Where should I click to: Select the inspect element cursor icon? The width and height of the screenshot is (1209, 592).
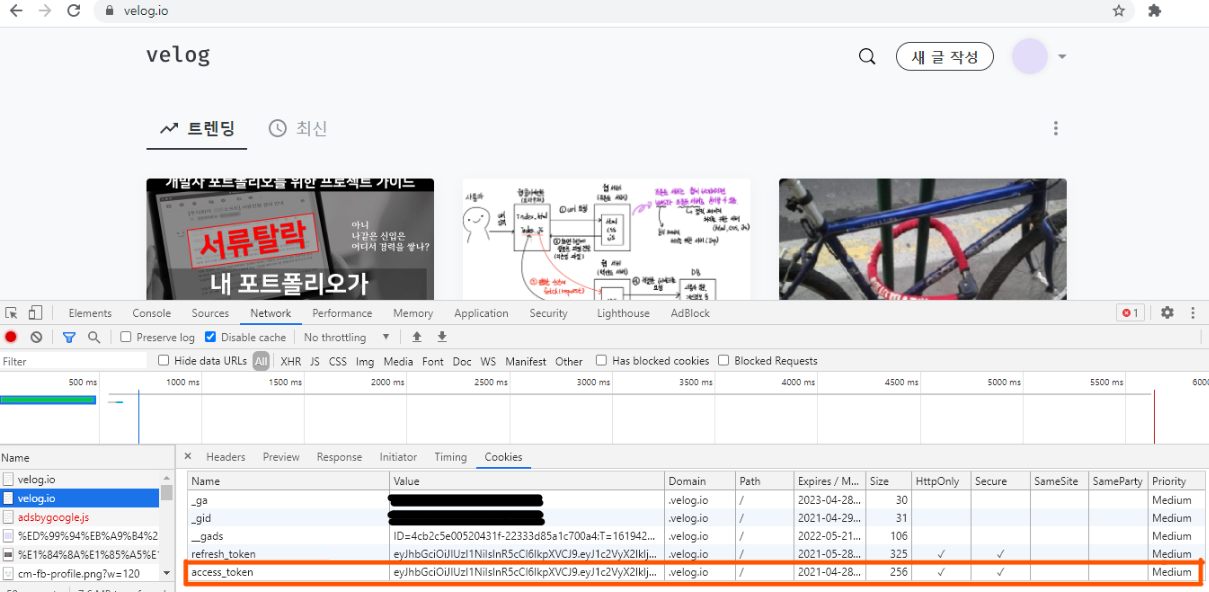[x=11, y=313]
